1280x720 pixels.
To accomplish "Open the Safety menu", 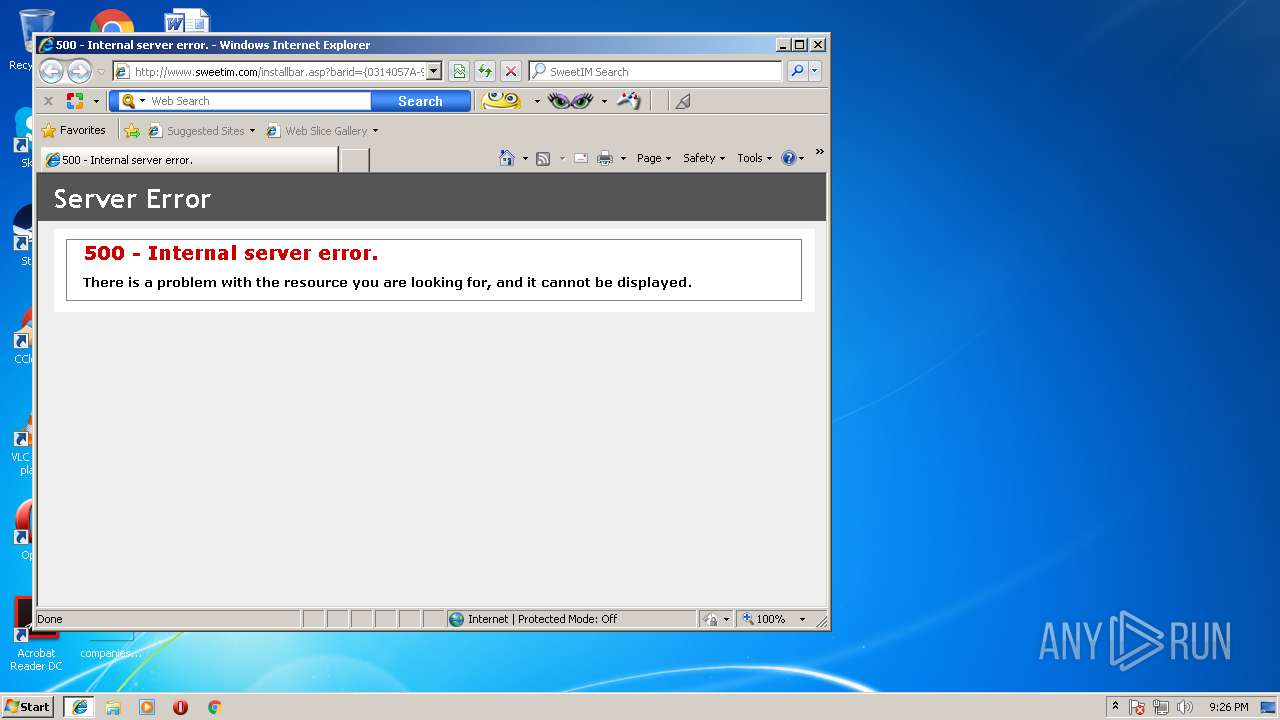I will 704,158.
